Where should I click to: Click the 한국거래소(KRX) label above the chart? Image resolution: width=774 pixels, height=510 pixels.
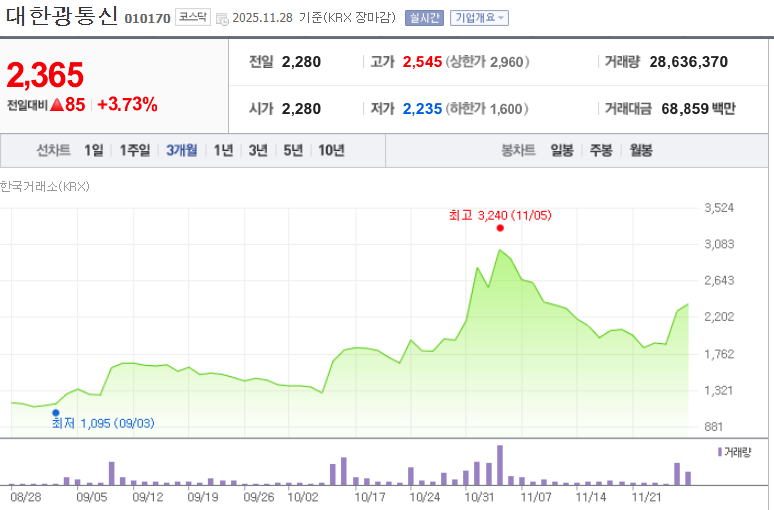(44, 187)
